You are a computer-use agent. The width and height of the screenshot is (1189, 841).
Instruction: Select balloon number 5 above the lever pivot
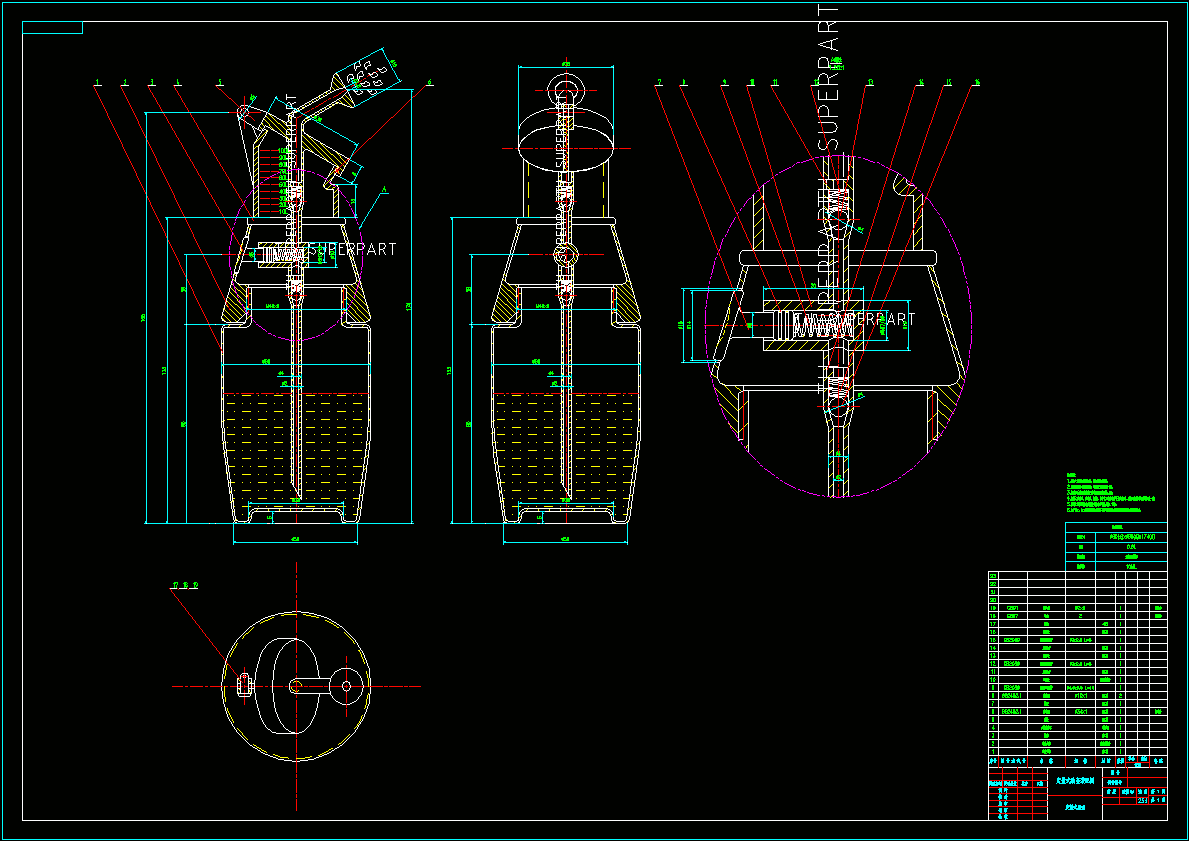tap(220, 82)
